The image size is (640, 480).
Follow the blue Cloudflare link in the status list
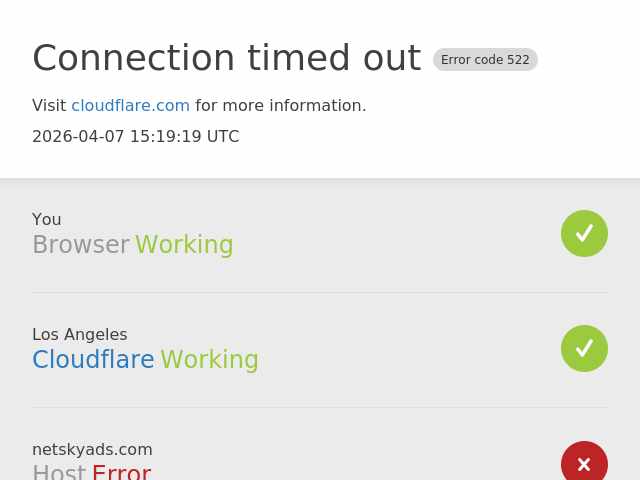pos(93,360)
